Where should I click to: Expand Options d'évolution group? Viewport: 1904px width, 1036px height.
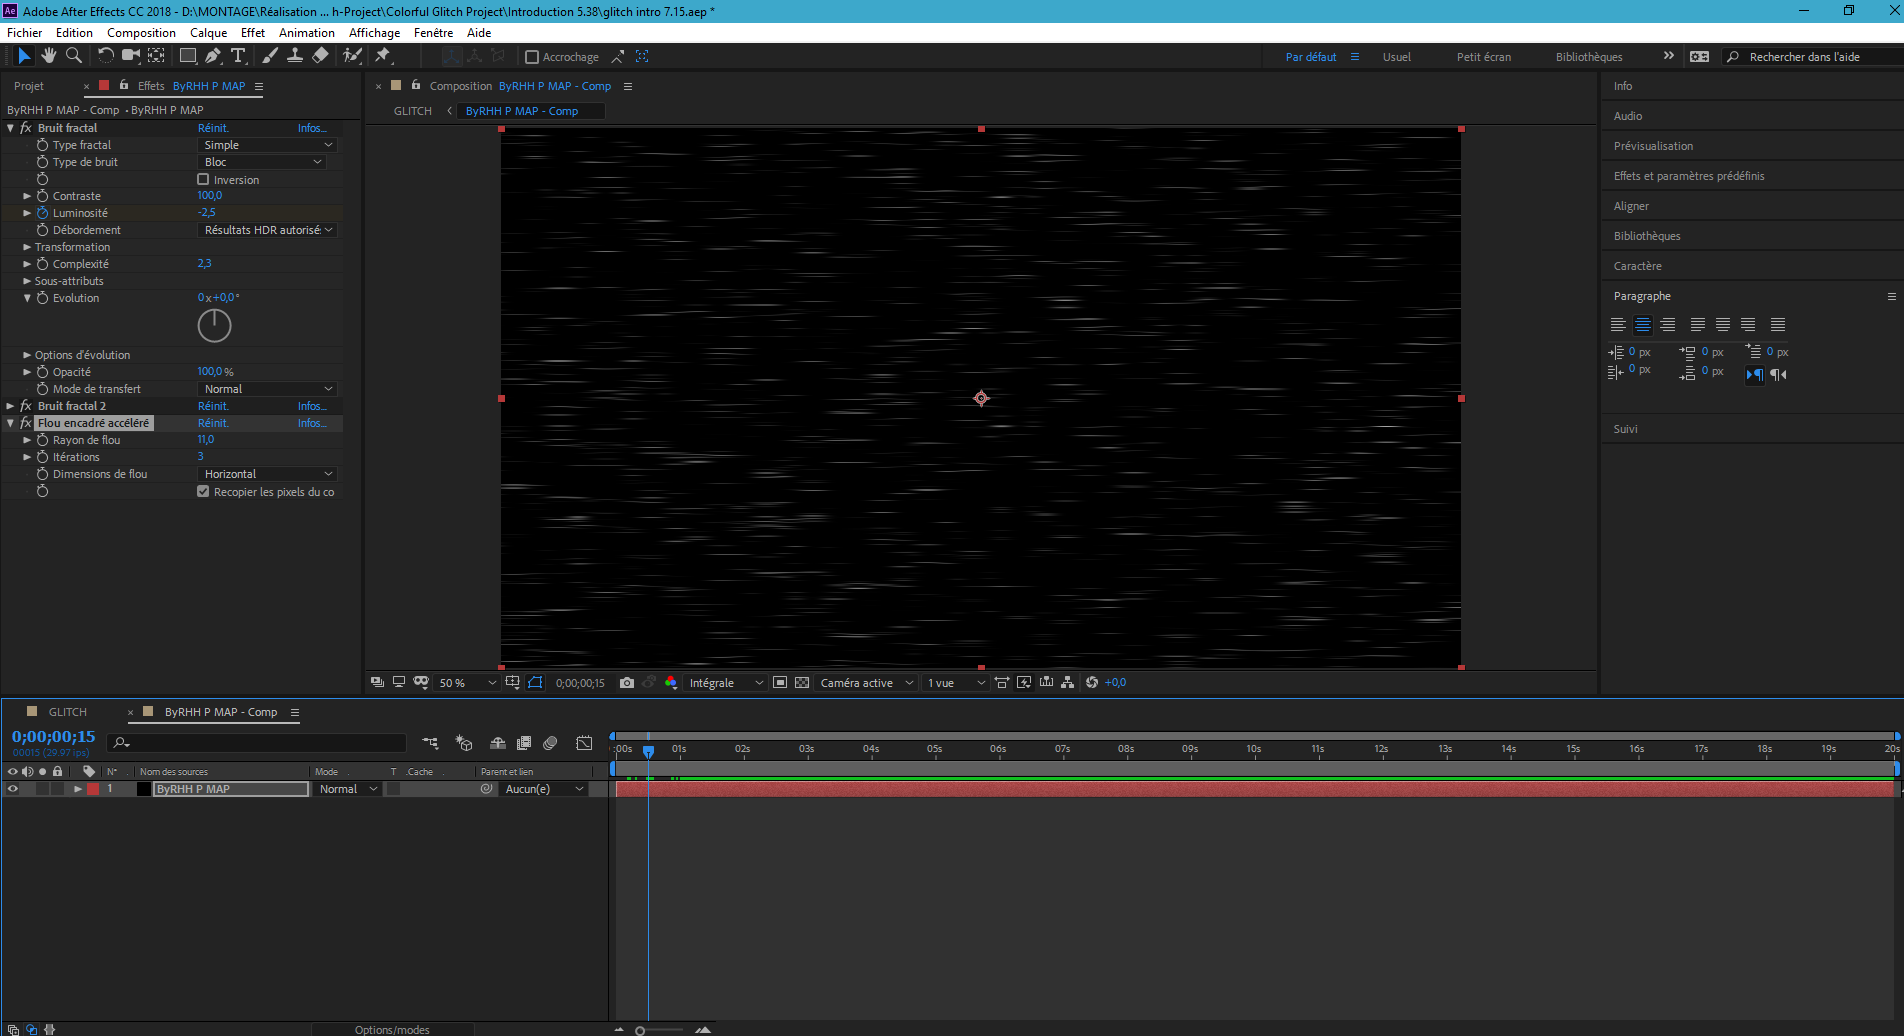click(x=27, y=355)
